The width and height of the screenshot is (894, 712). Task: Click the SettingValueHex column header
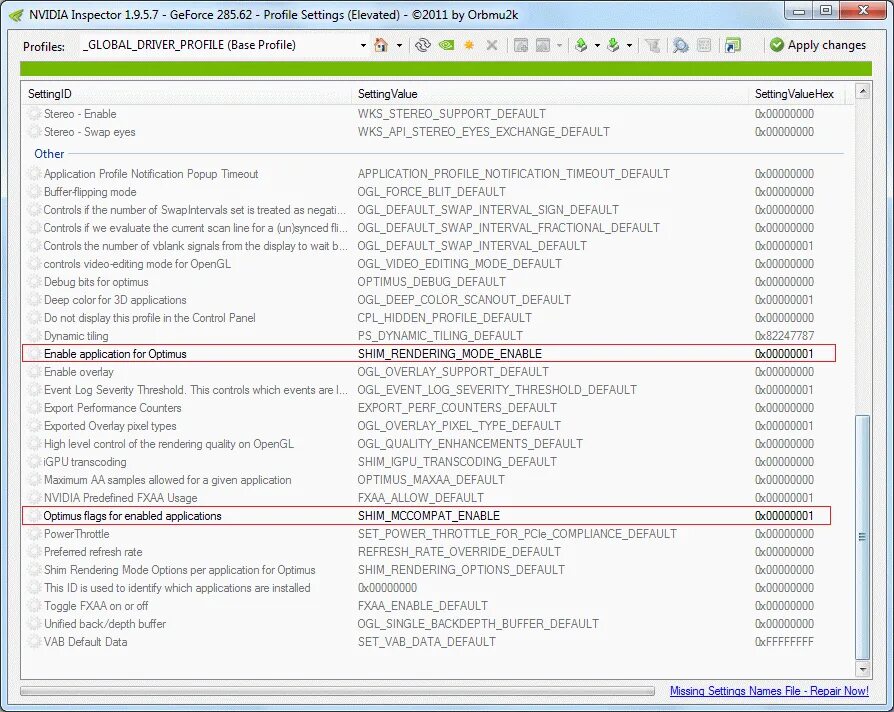pyautogui.click(x=796, y=94)
